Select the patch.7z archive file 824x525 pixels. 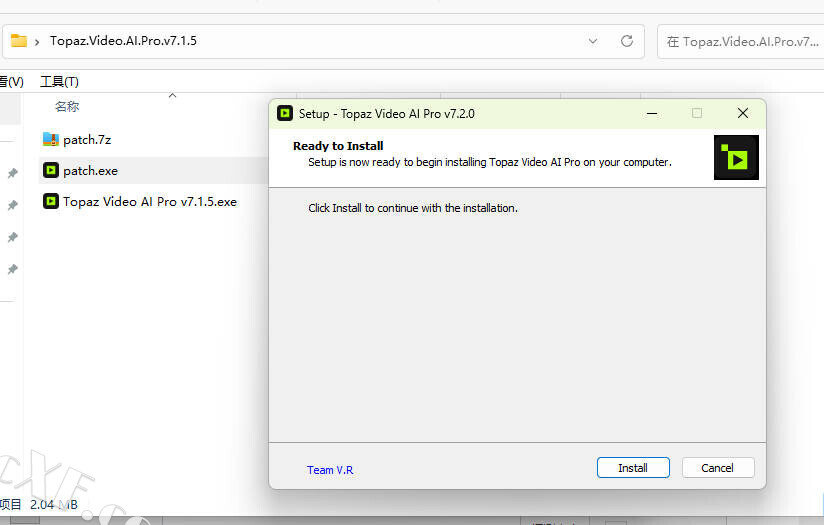87,140
